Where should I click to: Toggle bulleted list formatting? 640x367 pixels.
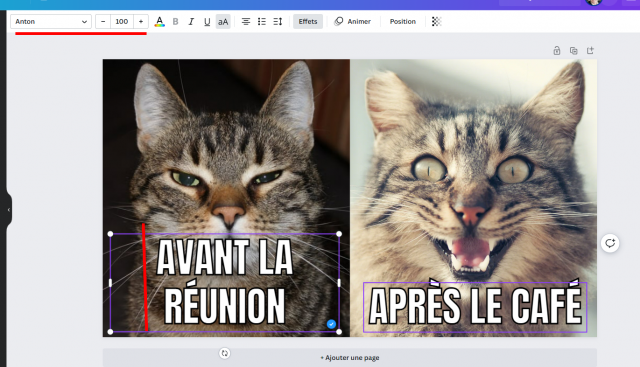coord(262,22)
